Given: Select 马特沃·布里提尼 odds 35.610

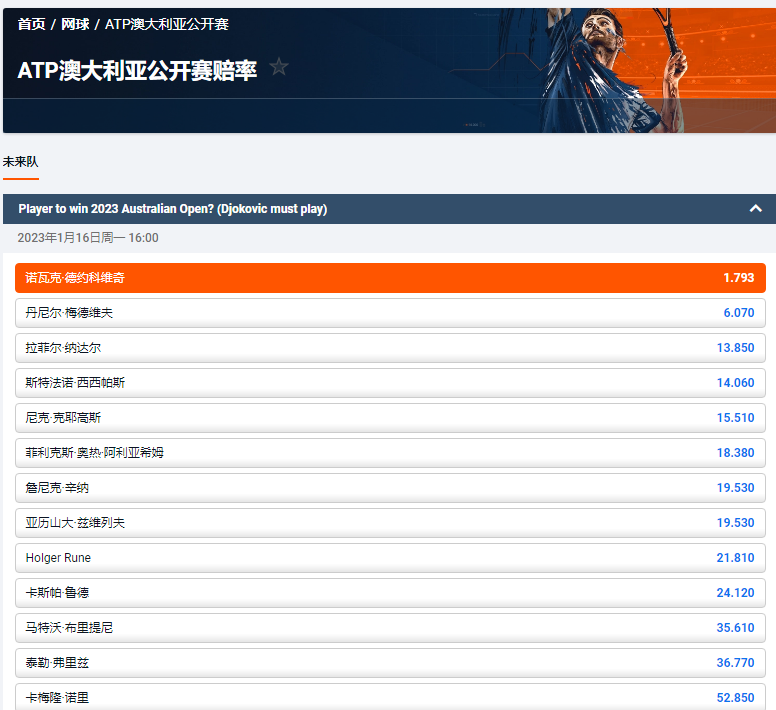Looking at the screenshot, I should (x=390, y=628).
